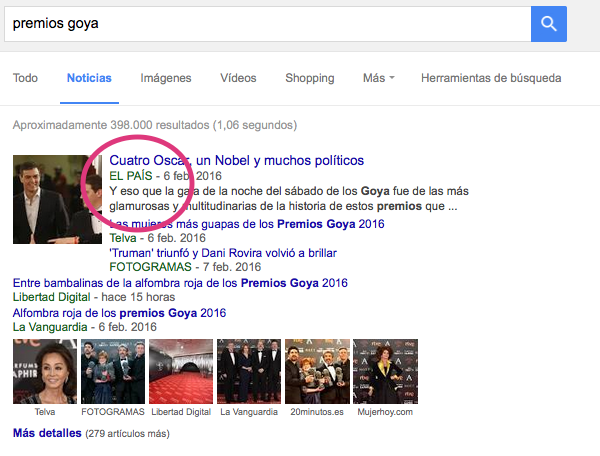
Task: Click the Telva caption under the thumbnail
Action: [x=45, y=412]
